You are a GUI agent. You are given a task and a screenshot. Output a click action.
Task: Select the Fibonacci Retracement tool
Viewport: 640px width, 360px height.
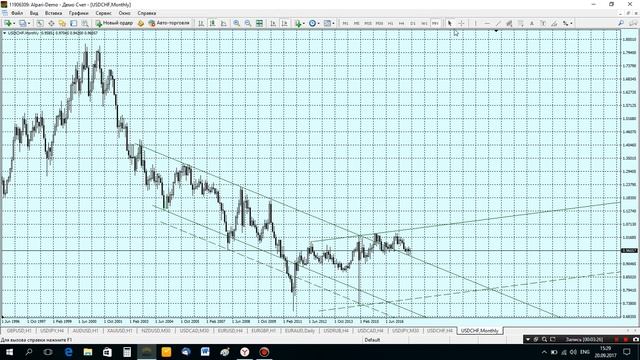[521, 23]
